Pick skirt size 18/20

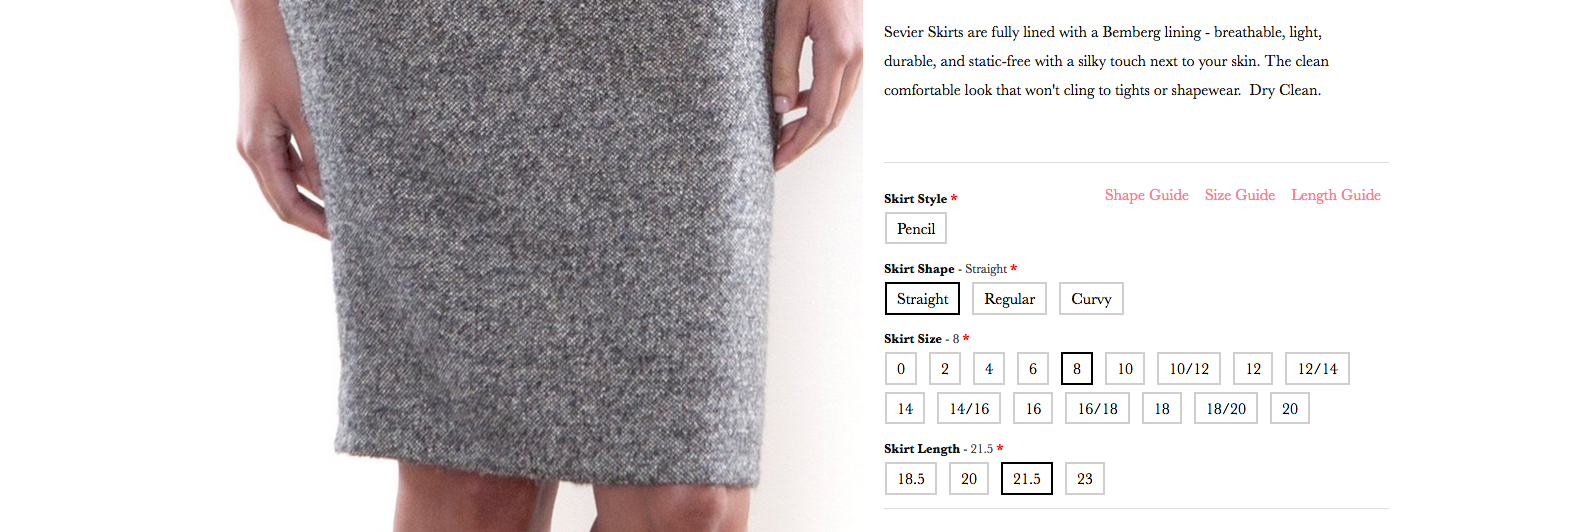pos(1226,408)
